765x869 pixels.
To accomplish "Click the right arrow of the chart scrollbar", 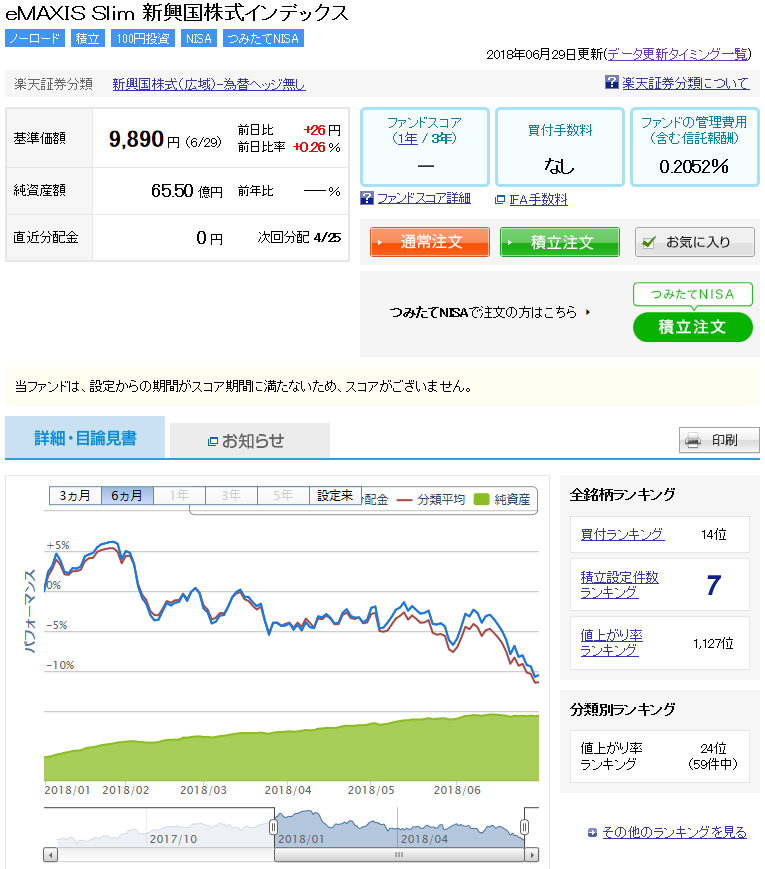I will point(532,855).
